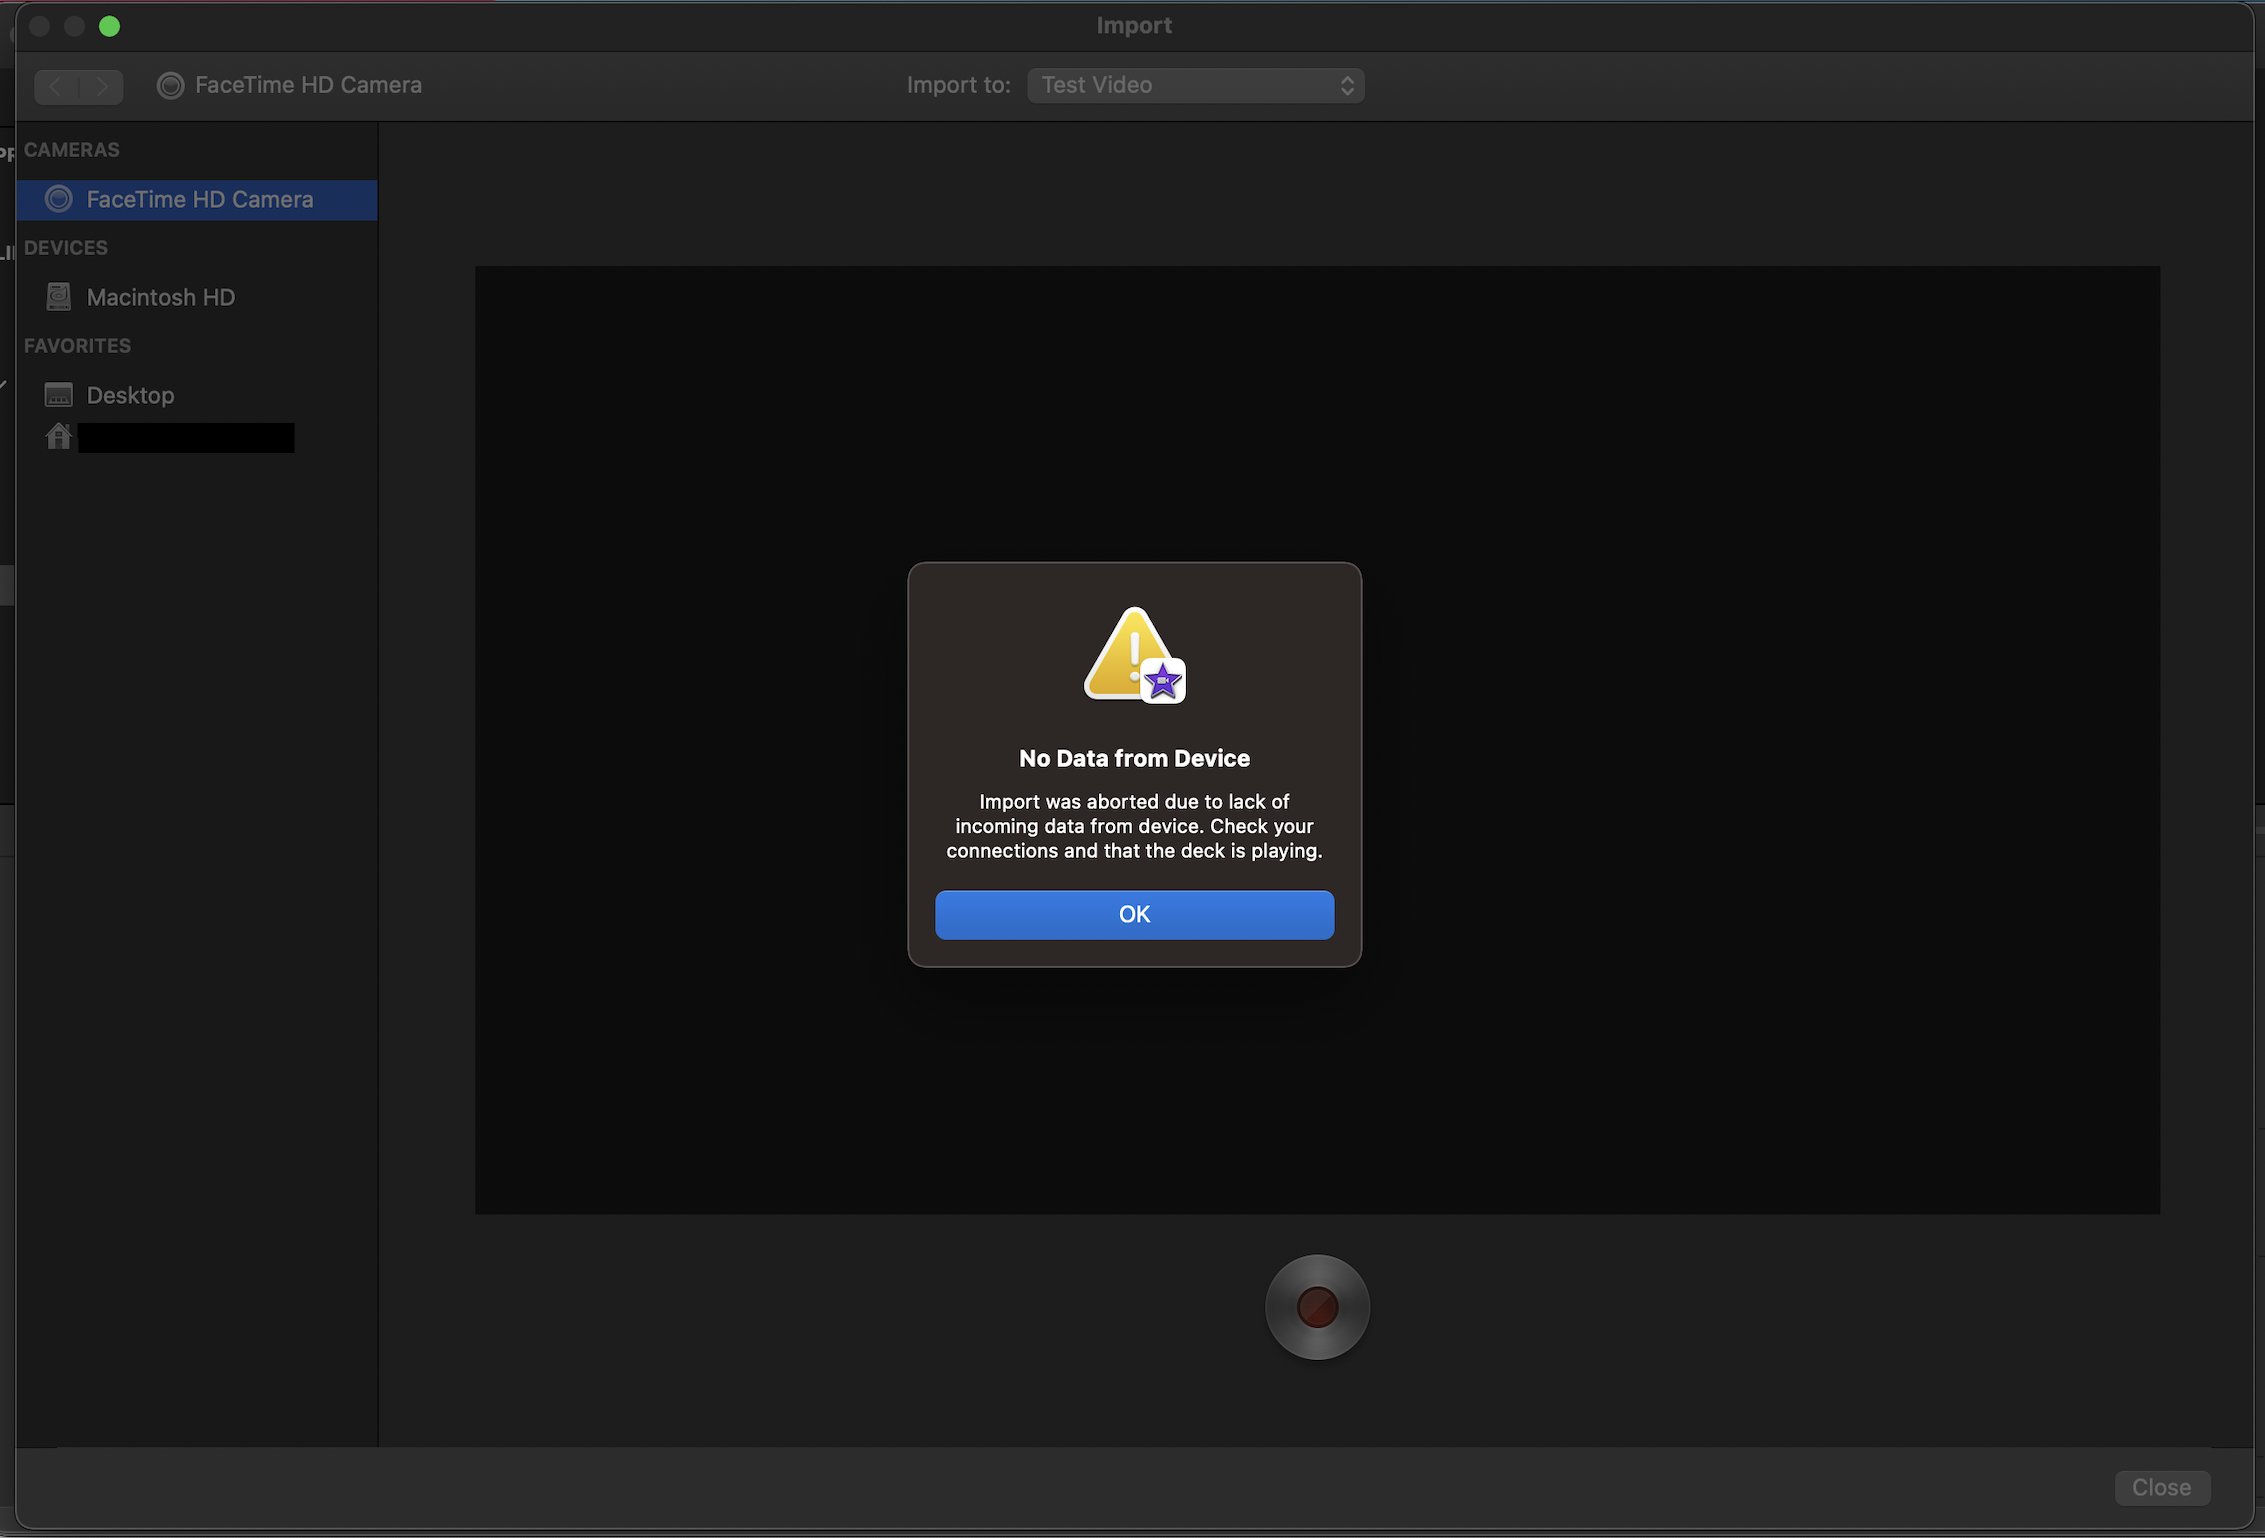2265x1538 pixels.
Task: Click the Close button at bottom right
Action: coord(2161,1487)
